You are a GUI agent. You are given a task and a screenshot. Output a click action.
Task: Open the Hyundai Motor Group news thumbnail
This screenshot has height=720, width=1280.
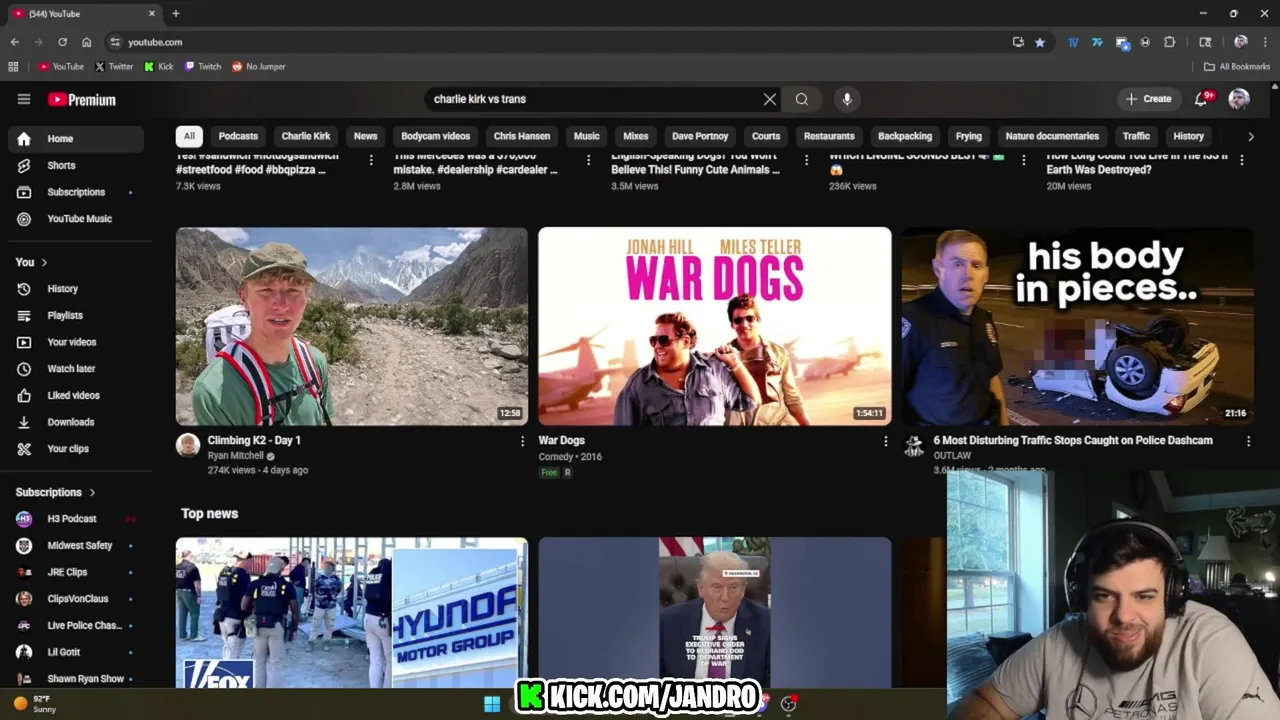coord(352,612)
